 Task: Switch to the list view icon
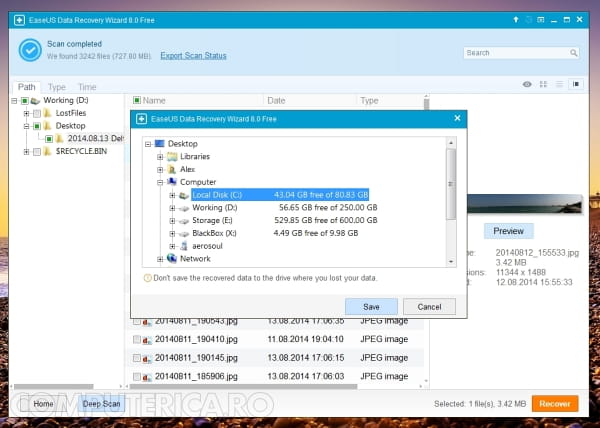[x=559, y=84]
